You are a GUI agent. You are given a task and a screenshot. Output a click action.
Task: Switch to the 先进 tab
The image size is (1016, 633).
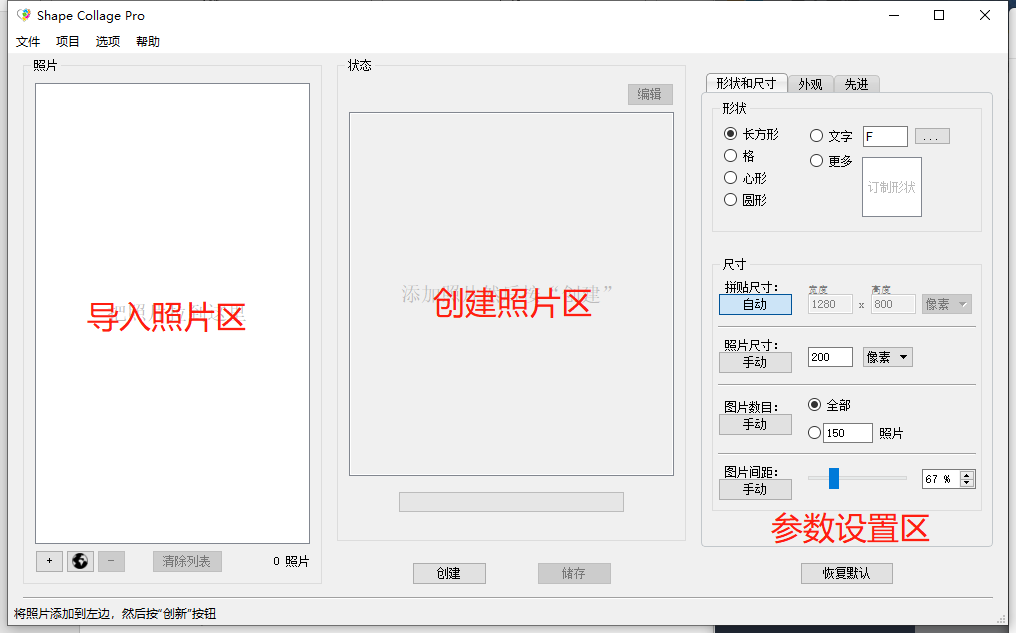(x=857, y=84)
